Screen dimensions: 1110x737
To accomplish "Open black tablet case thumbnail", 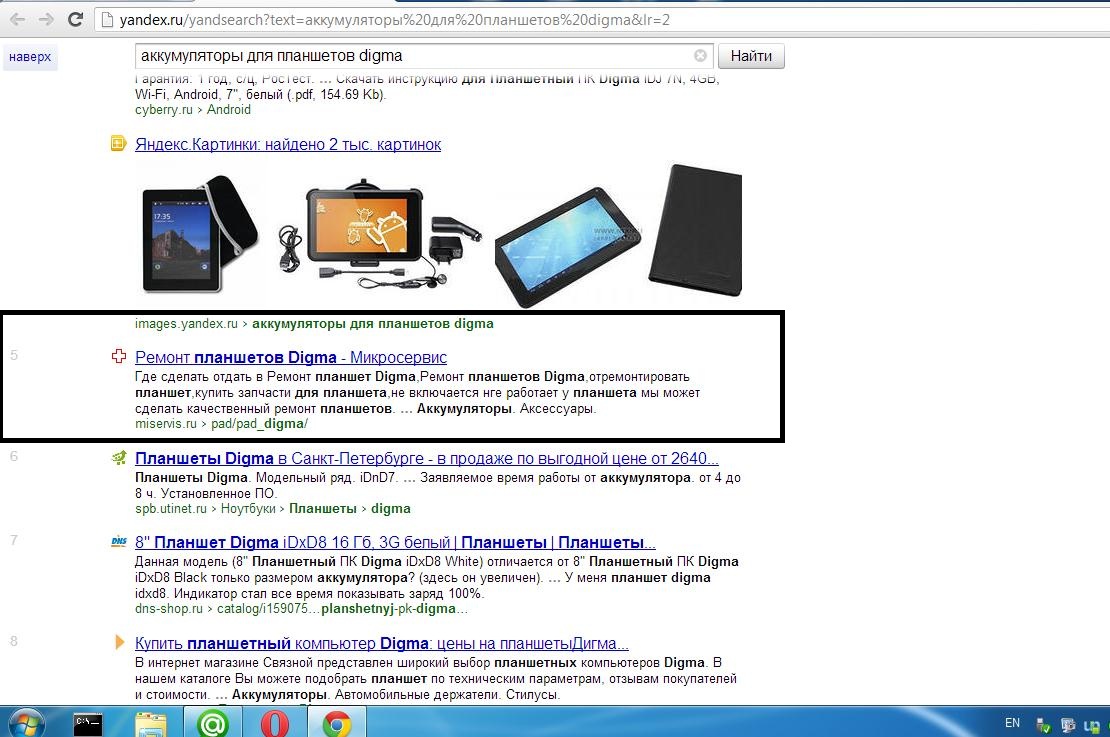I will point(695,231).
